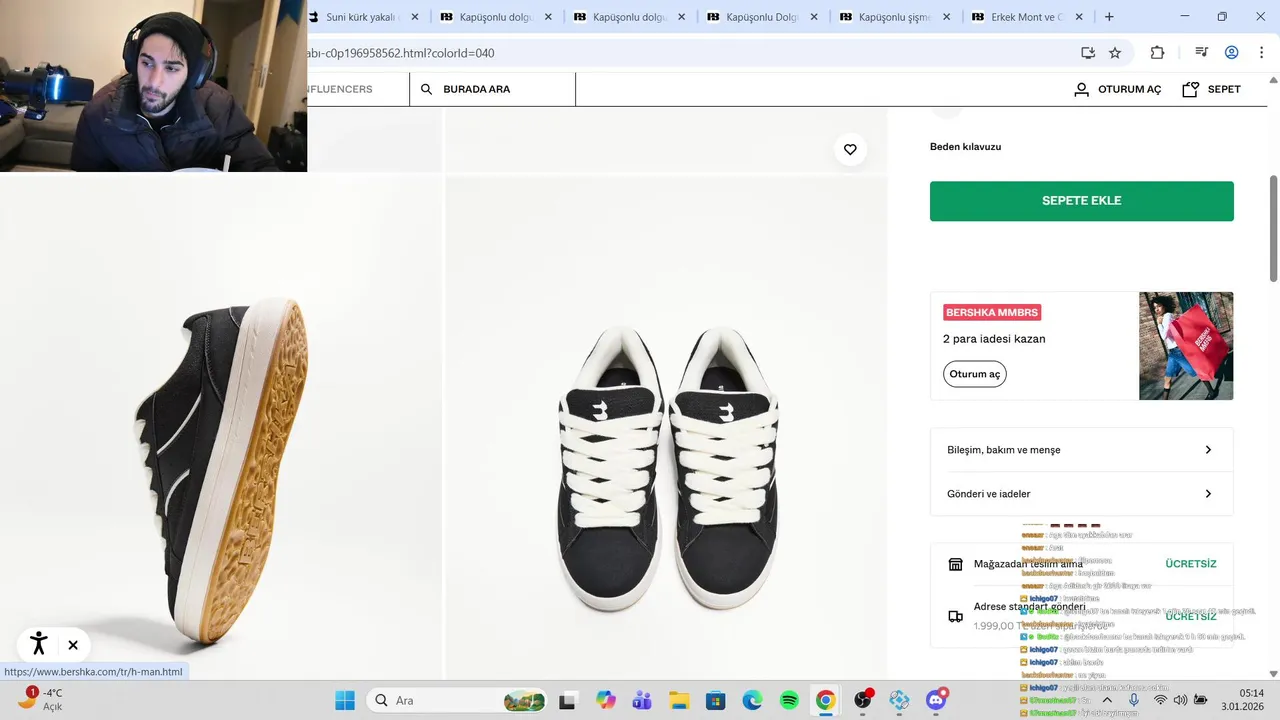Click the 'Gönderi ve iadeler' chevron arrow

[1208, 494]
